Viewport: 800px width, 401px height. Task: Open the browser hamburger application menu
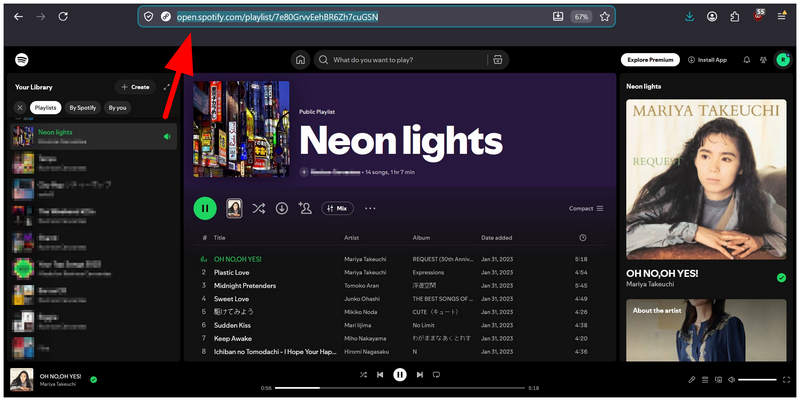tap(782, 17)
